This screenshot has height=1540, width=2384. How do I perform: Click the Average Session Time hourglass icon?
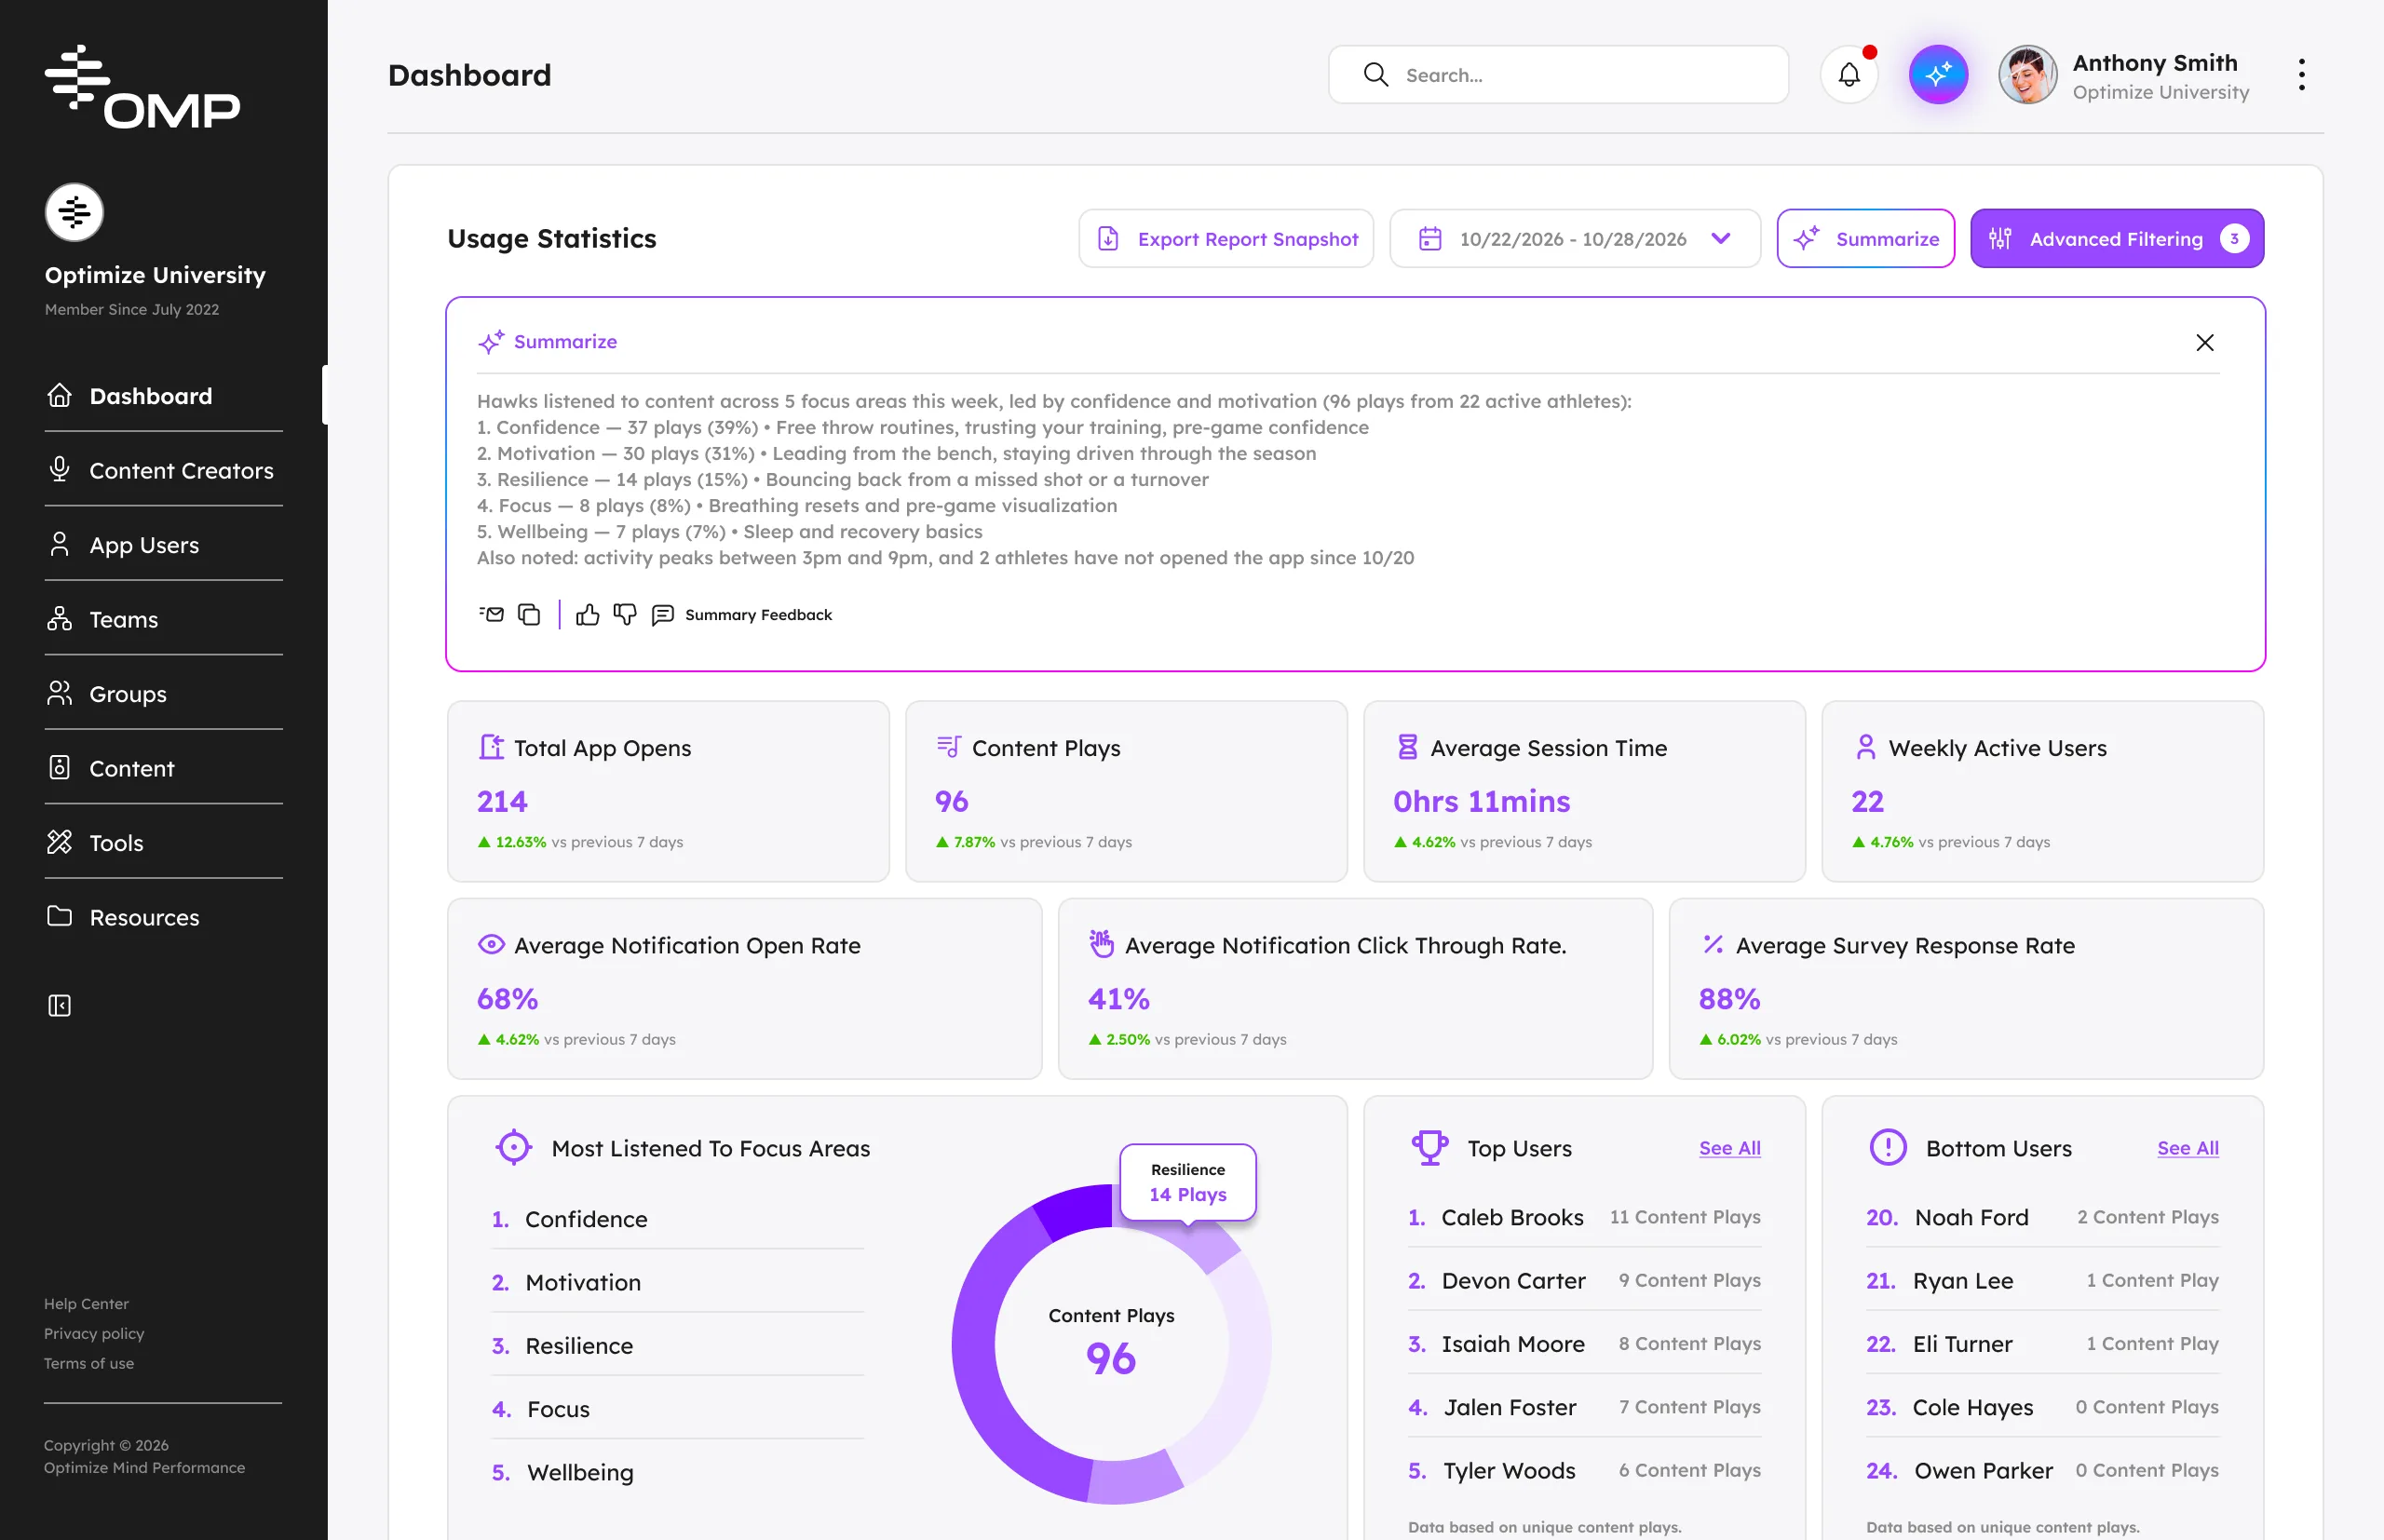pyautogui.click(x=1407, y=747)
